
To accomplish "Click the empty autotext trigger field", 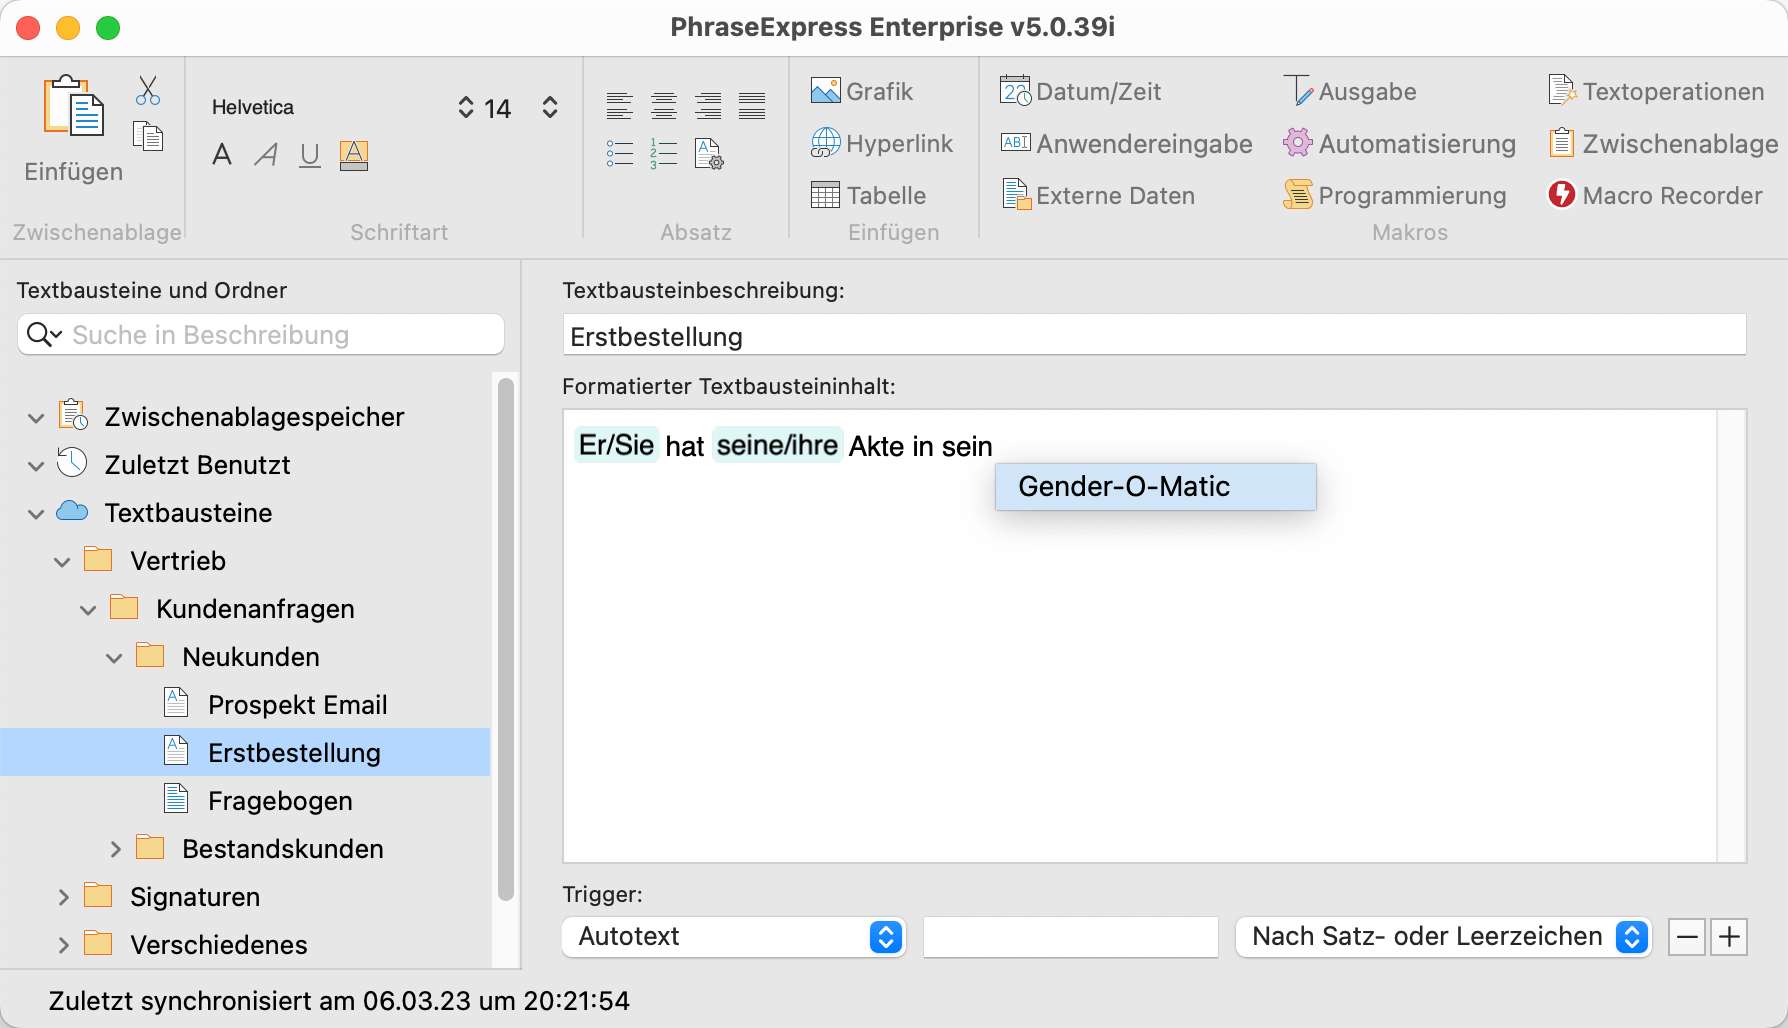I will 1071,937.
